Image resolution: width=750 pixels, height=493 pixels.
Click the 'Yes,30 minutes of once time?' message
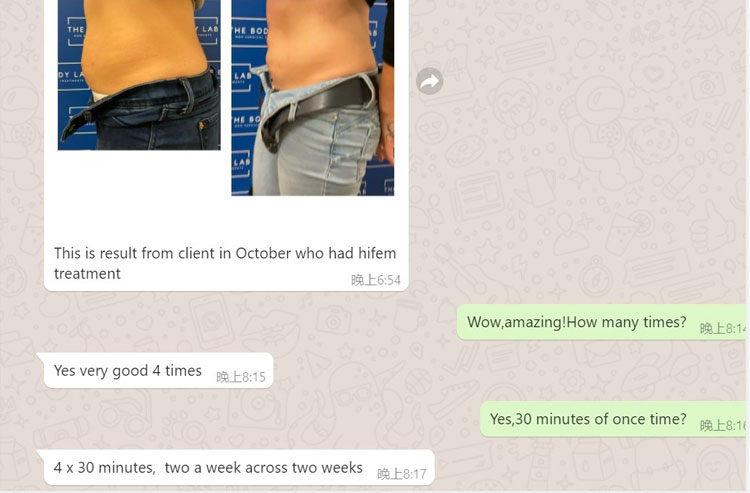588,419
